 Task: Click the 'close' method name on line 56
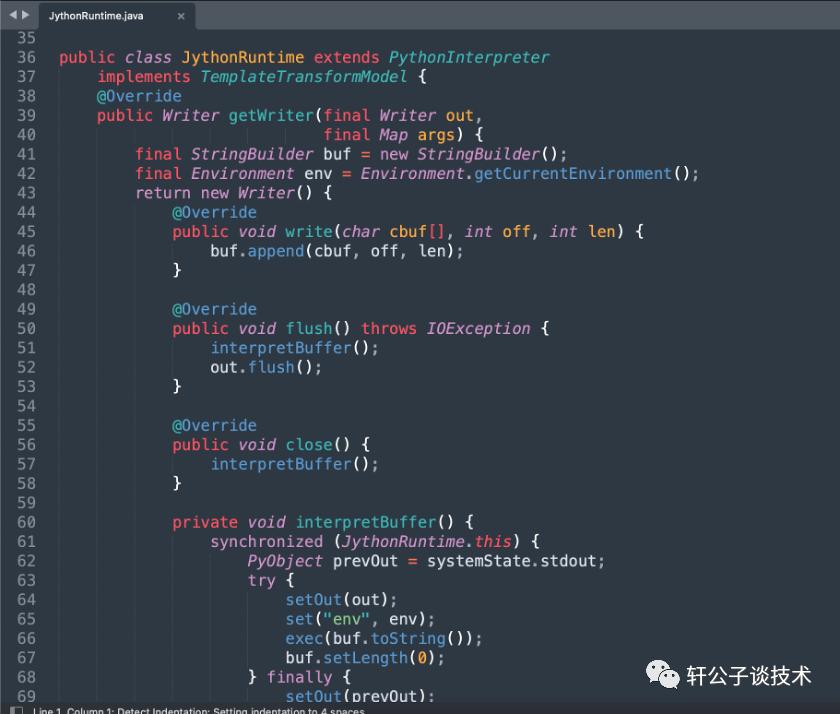[x=309, y=445]
